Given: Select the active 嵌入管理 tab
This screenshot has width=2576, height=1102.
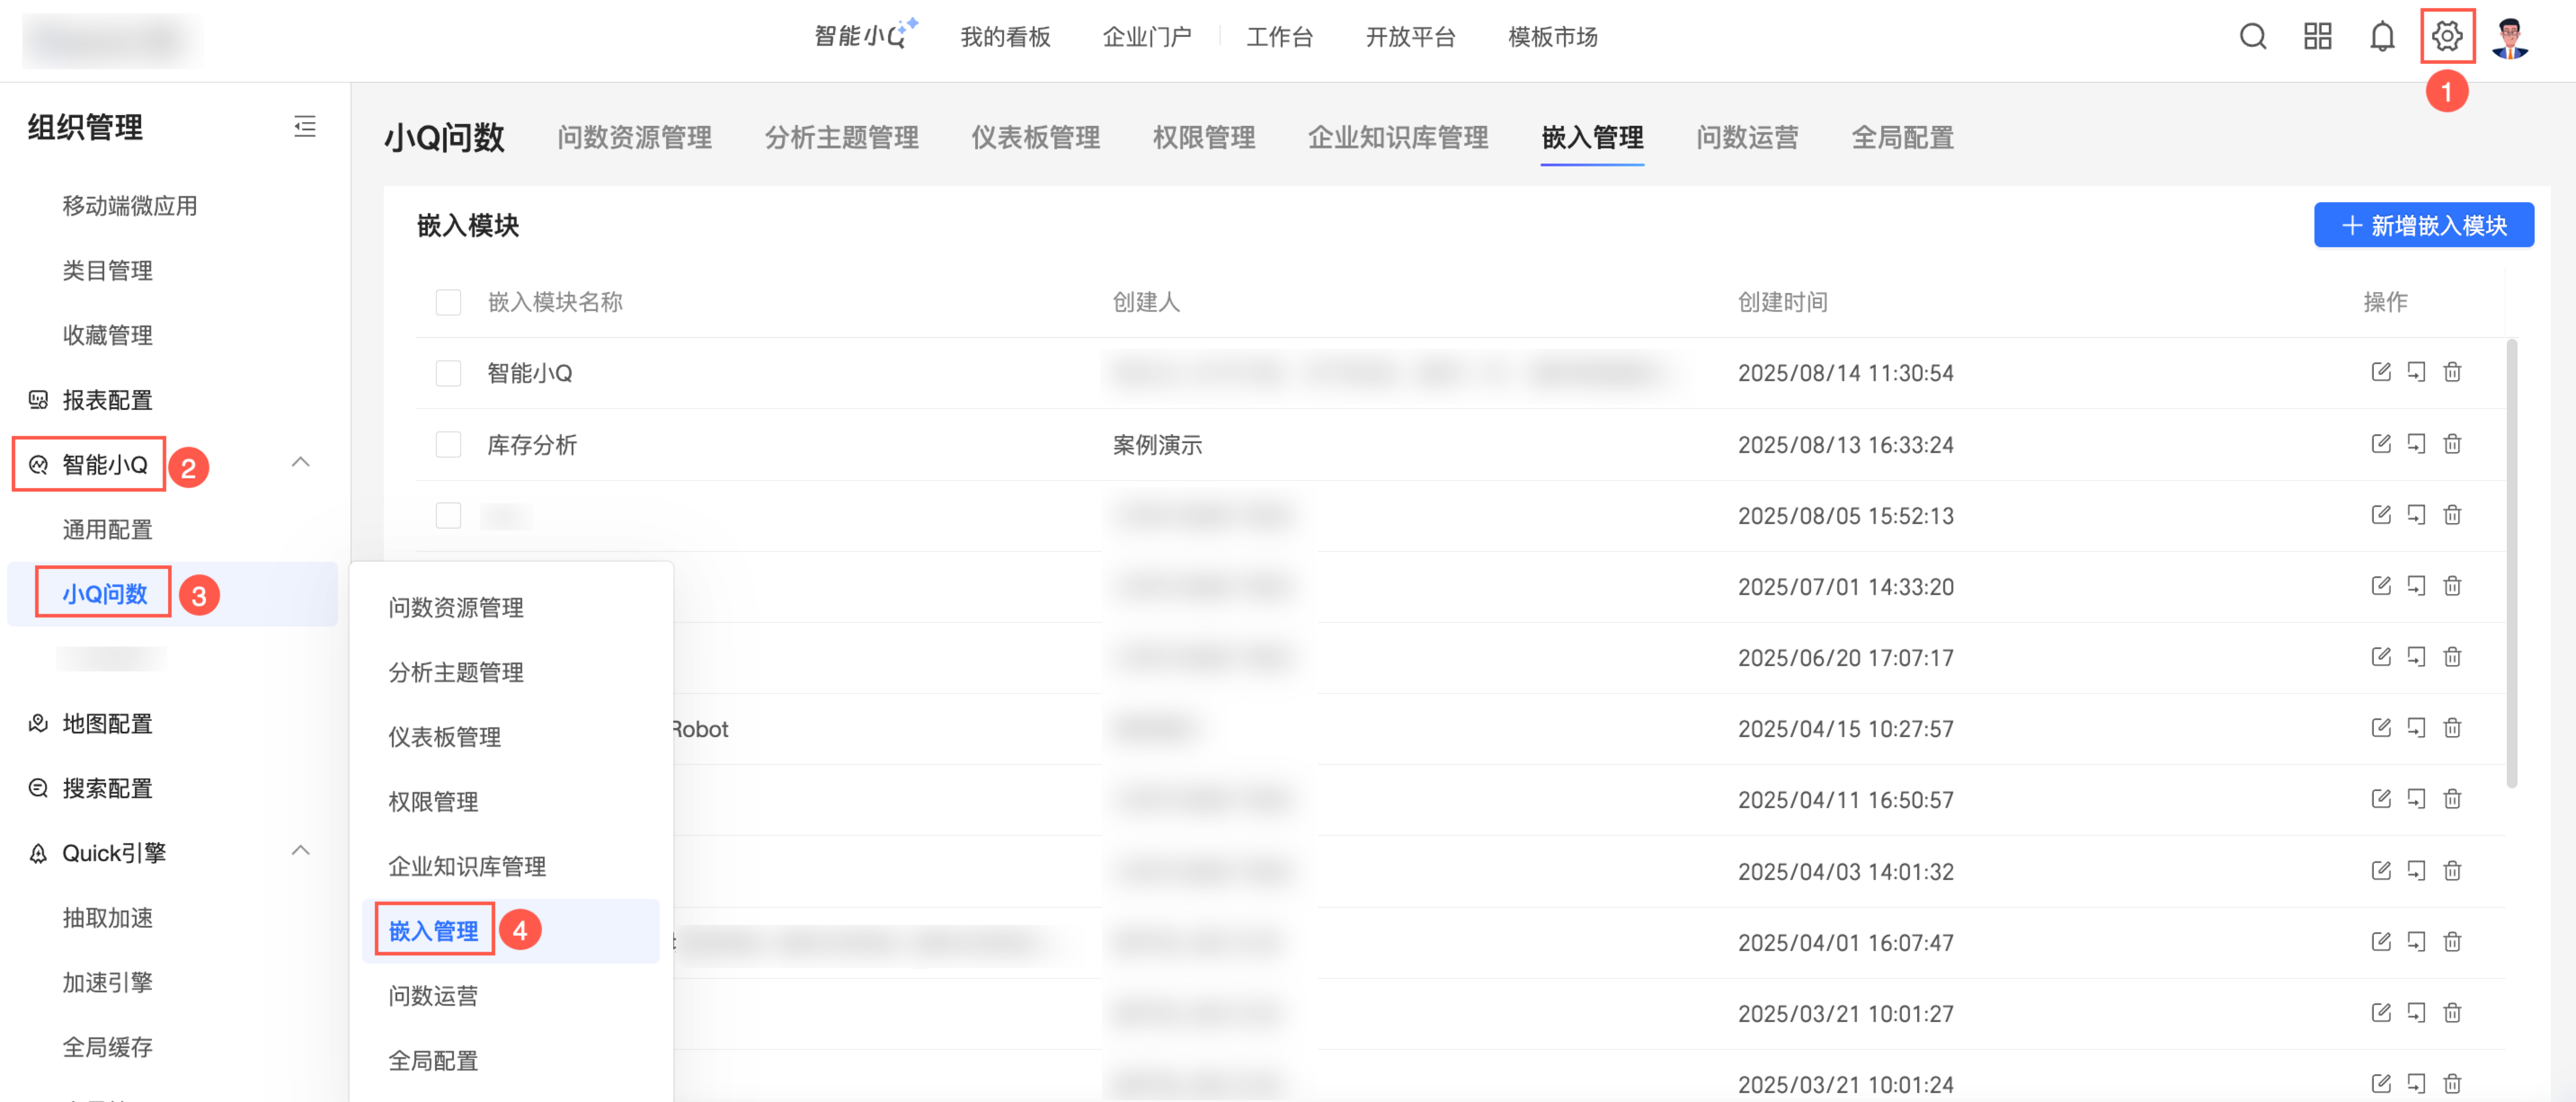Looking at the screenshot, I should tap(1592, 137).
